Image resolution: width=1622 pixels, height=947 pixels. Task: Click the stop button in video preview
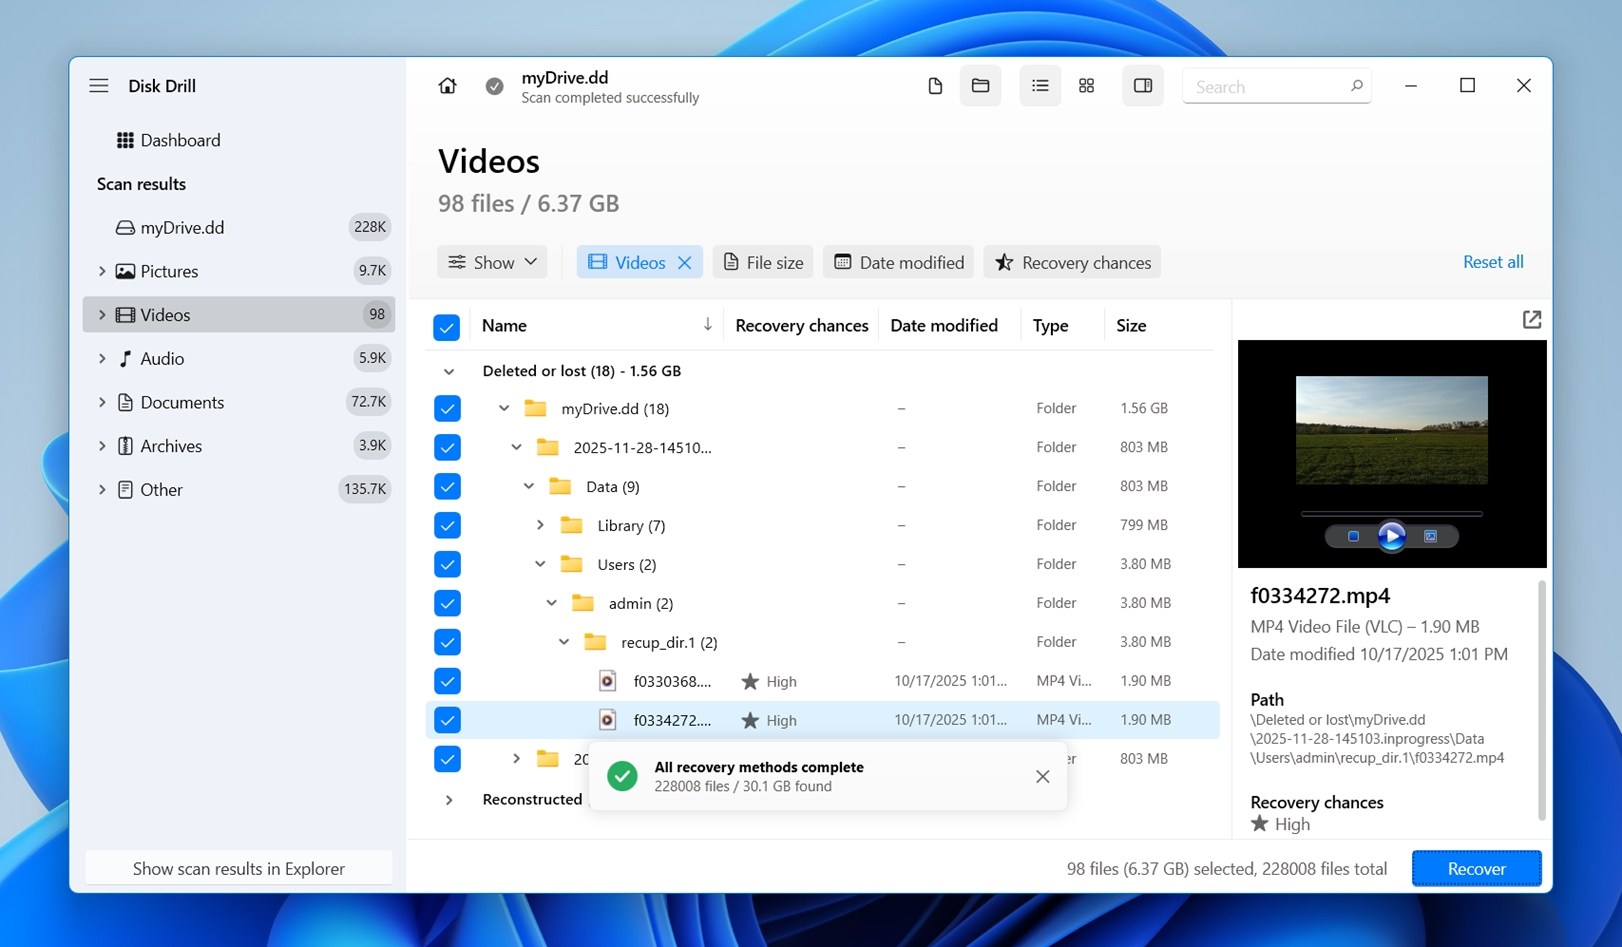(x=1353, y=537)
